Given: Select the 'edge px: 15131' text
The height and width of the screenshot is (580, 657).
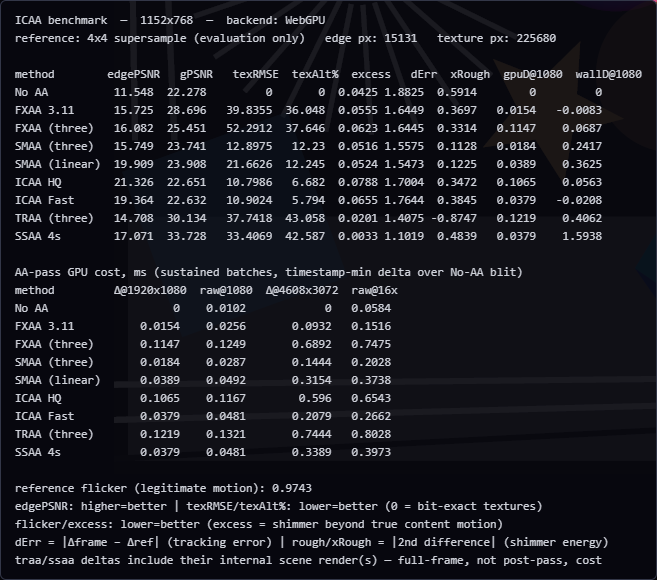Looking at the screenshot, I should [371, 38].
